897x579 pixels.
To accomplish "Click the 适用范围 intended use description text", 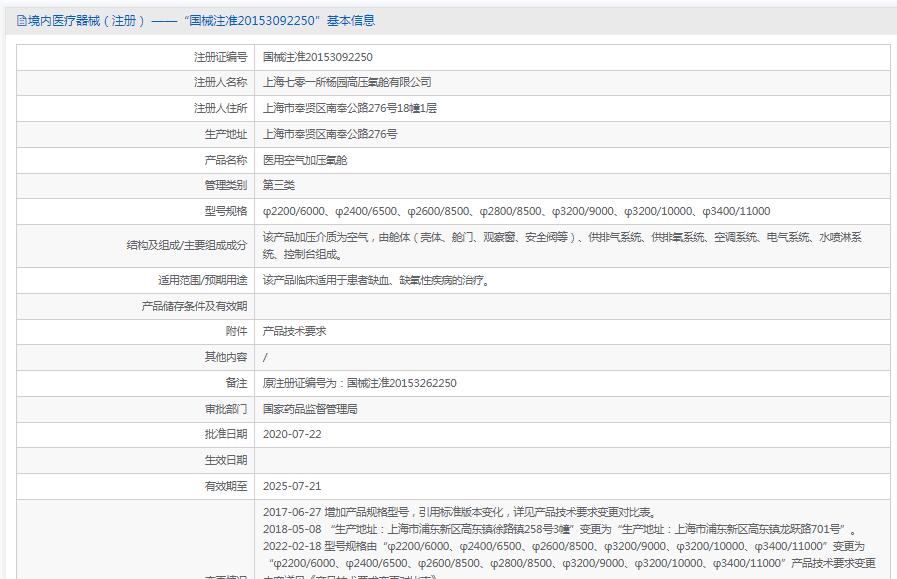I will tap(376, 281).
